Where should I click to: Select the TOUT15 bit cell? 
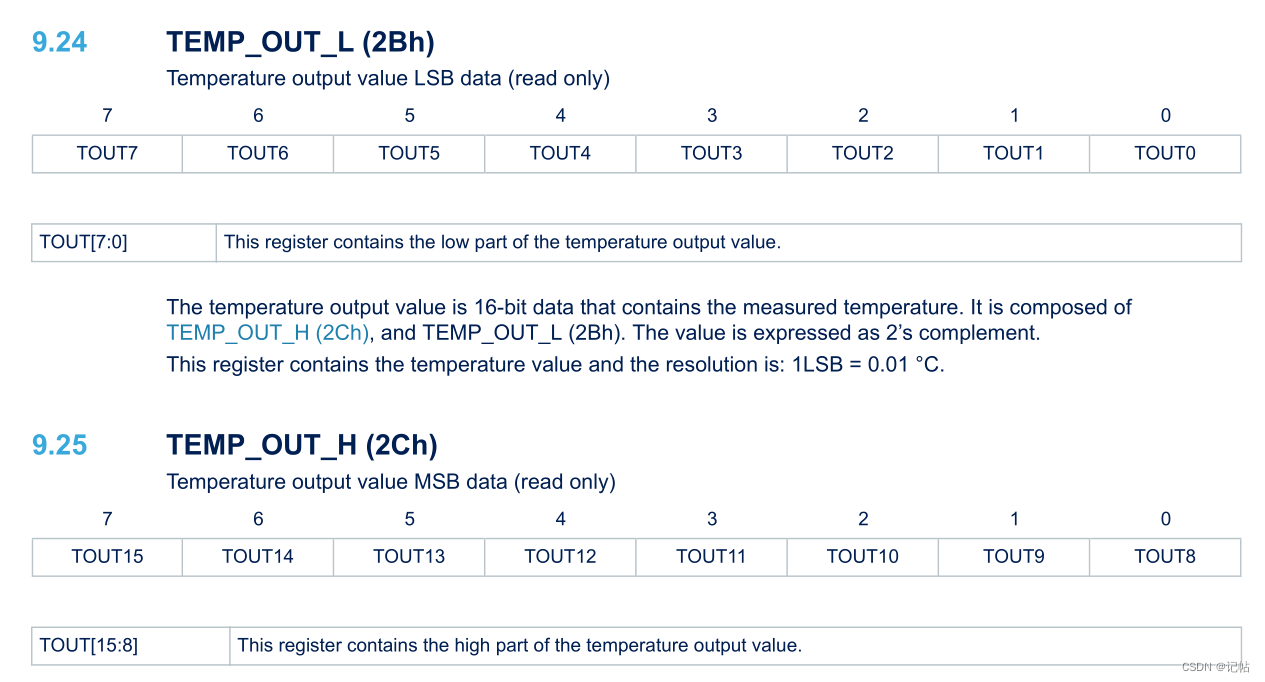pyautogui.click(x=107, y=557)
